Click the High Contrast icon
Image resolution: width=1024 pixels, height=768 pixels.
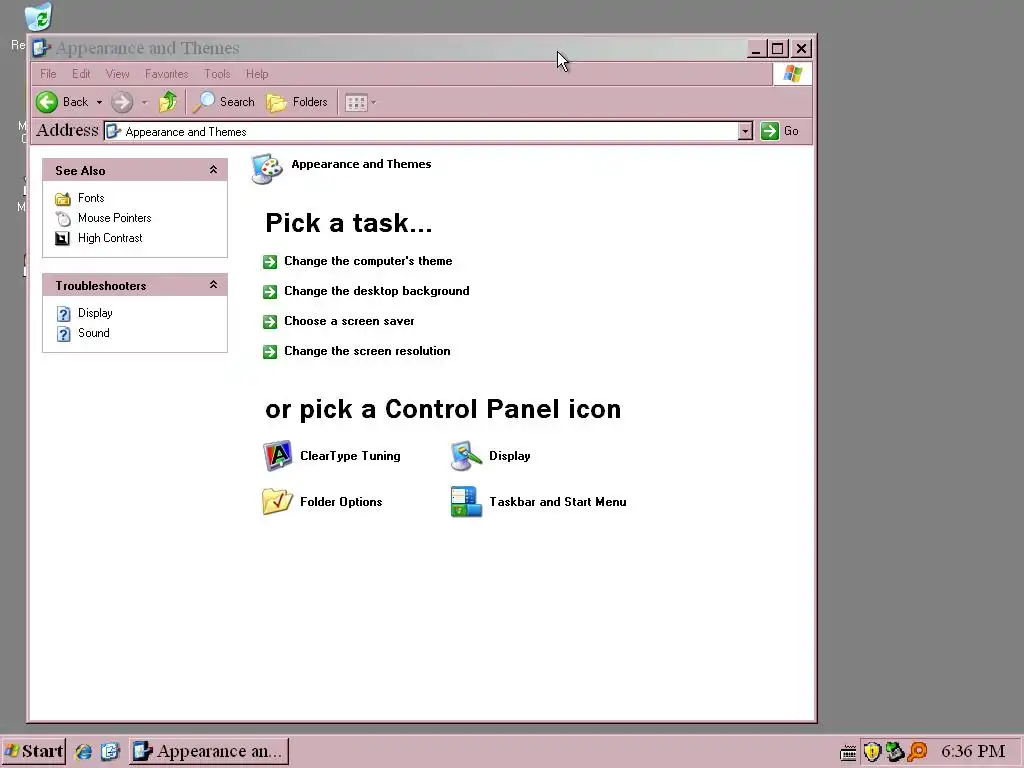coord(62,239)
